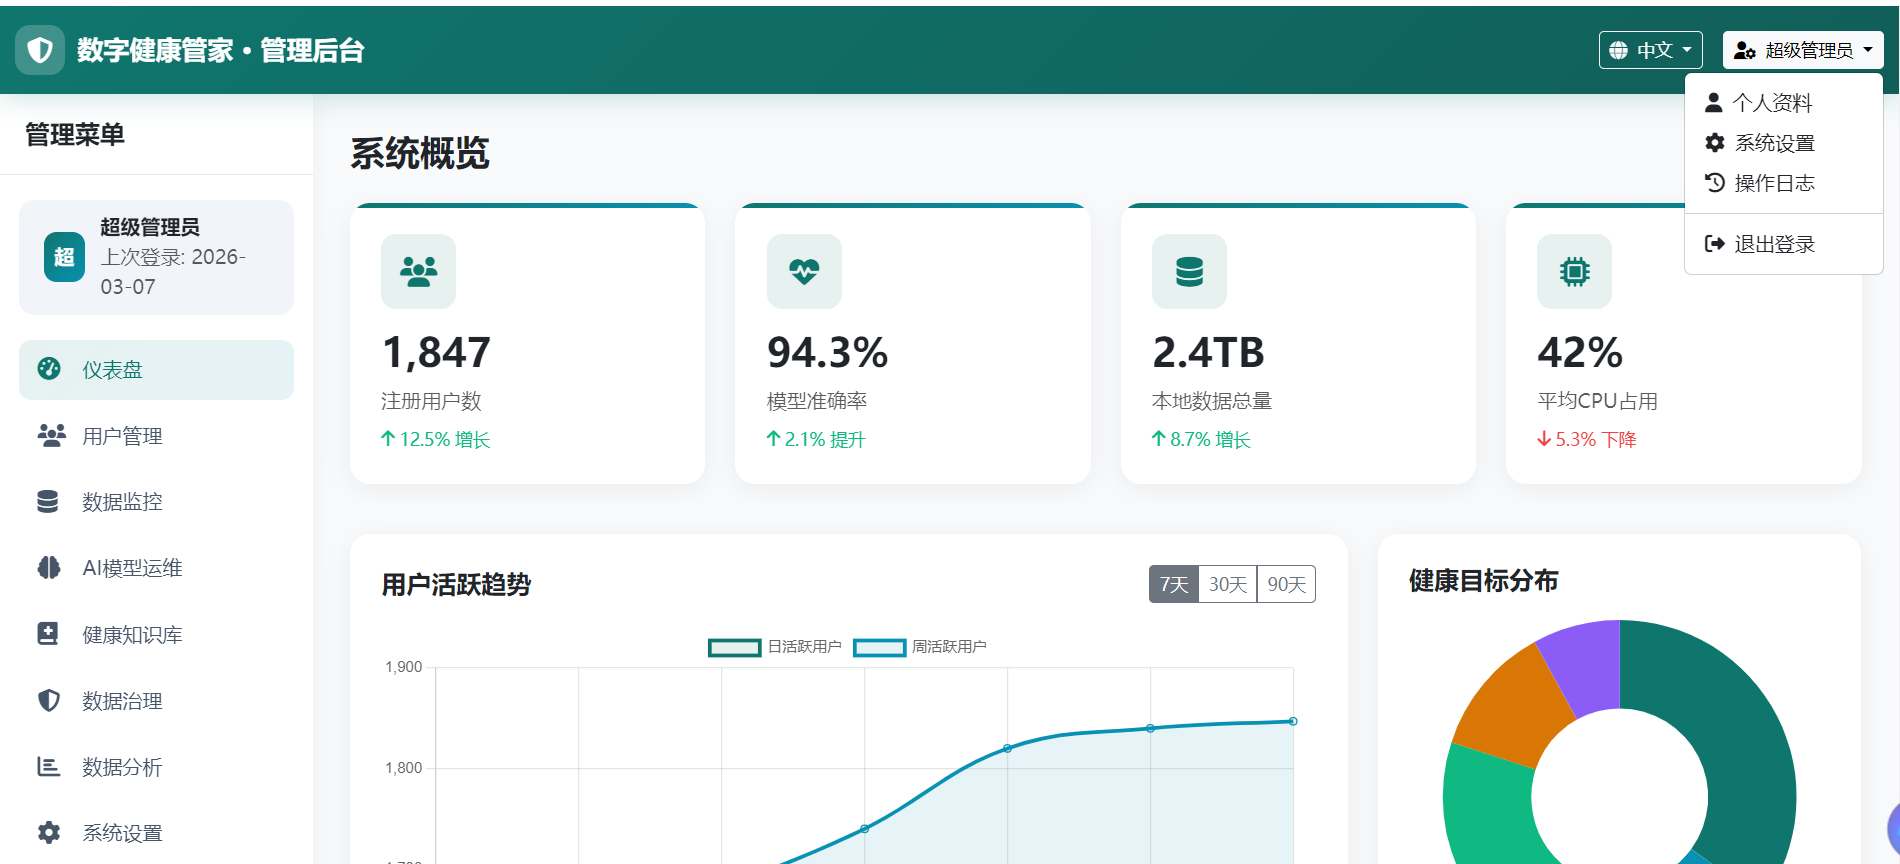The height and width of the screenshot is (864, 1900).
Task: Click the shield logo in the header
Action: point(40,50)
